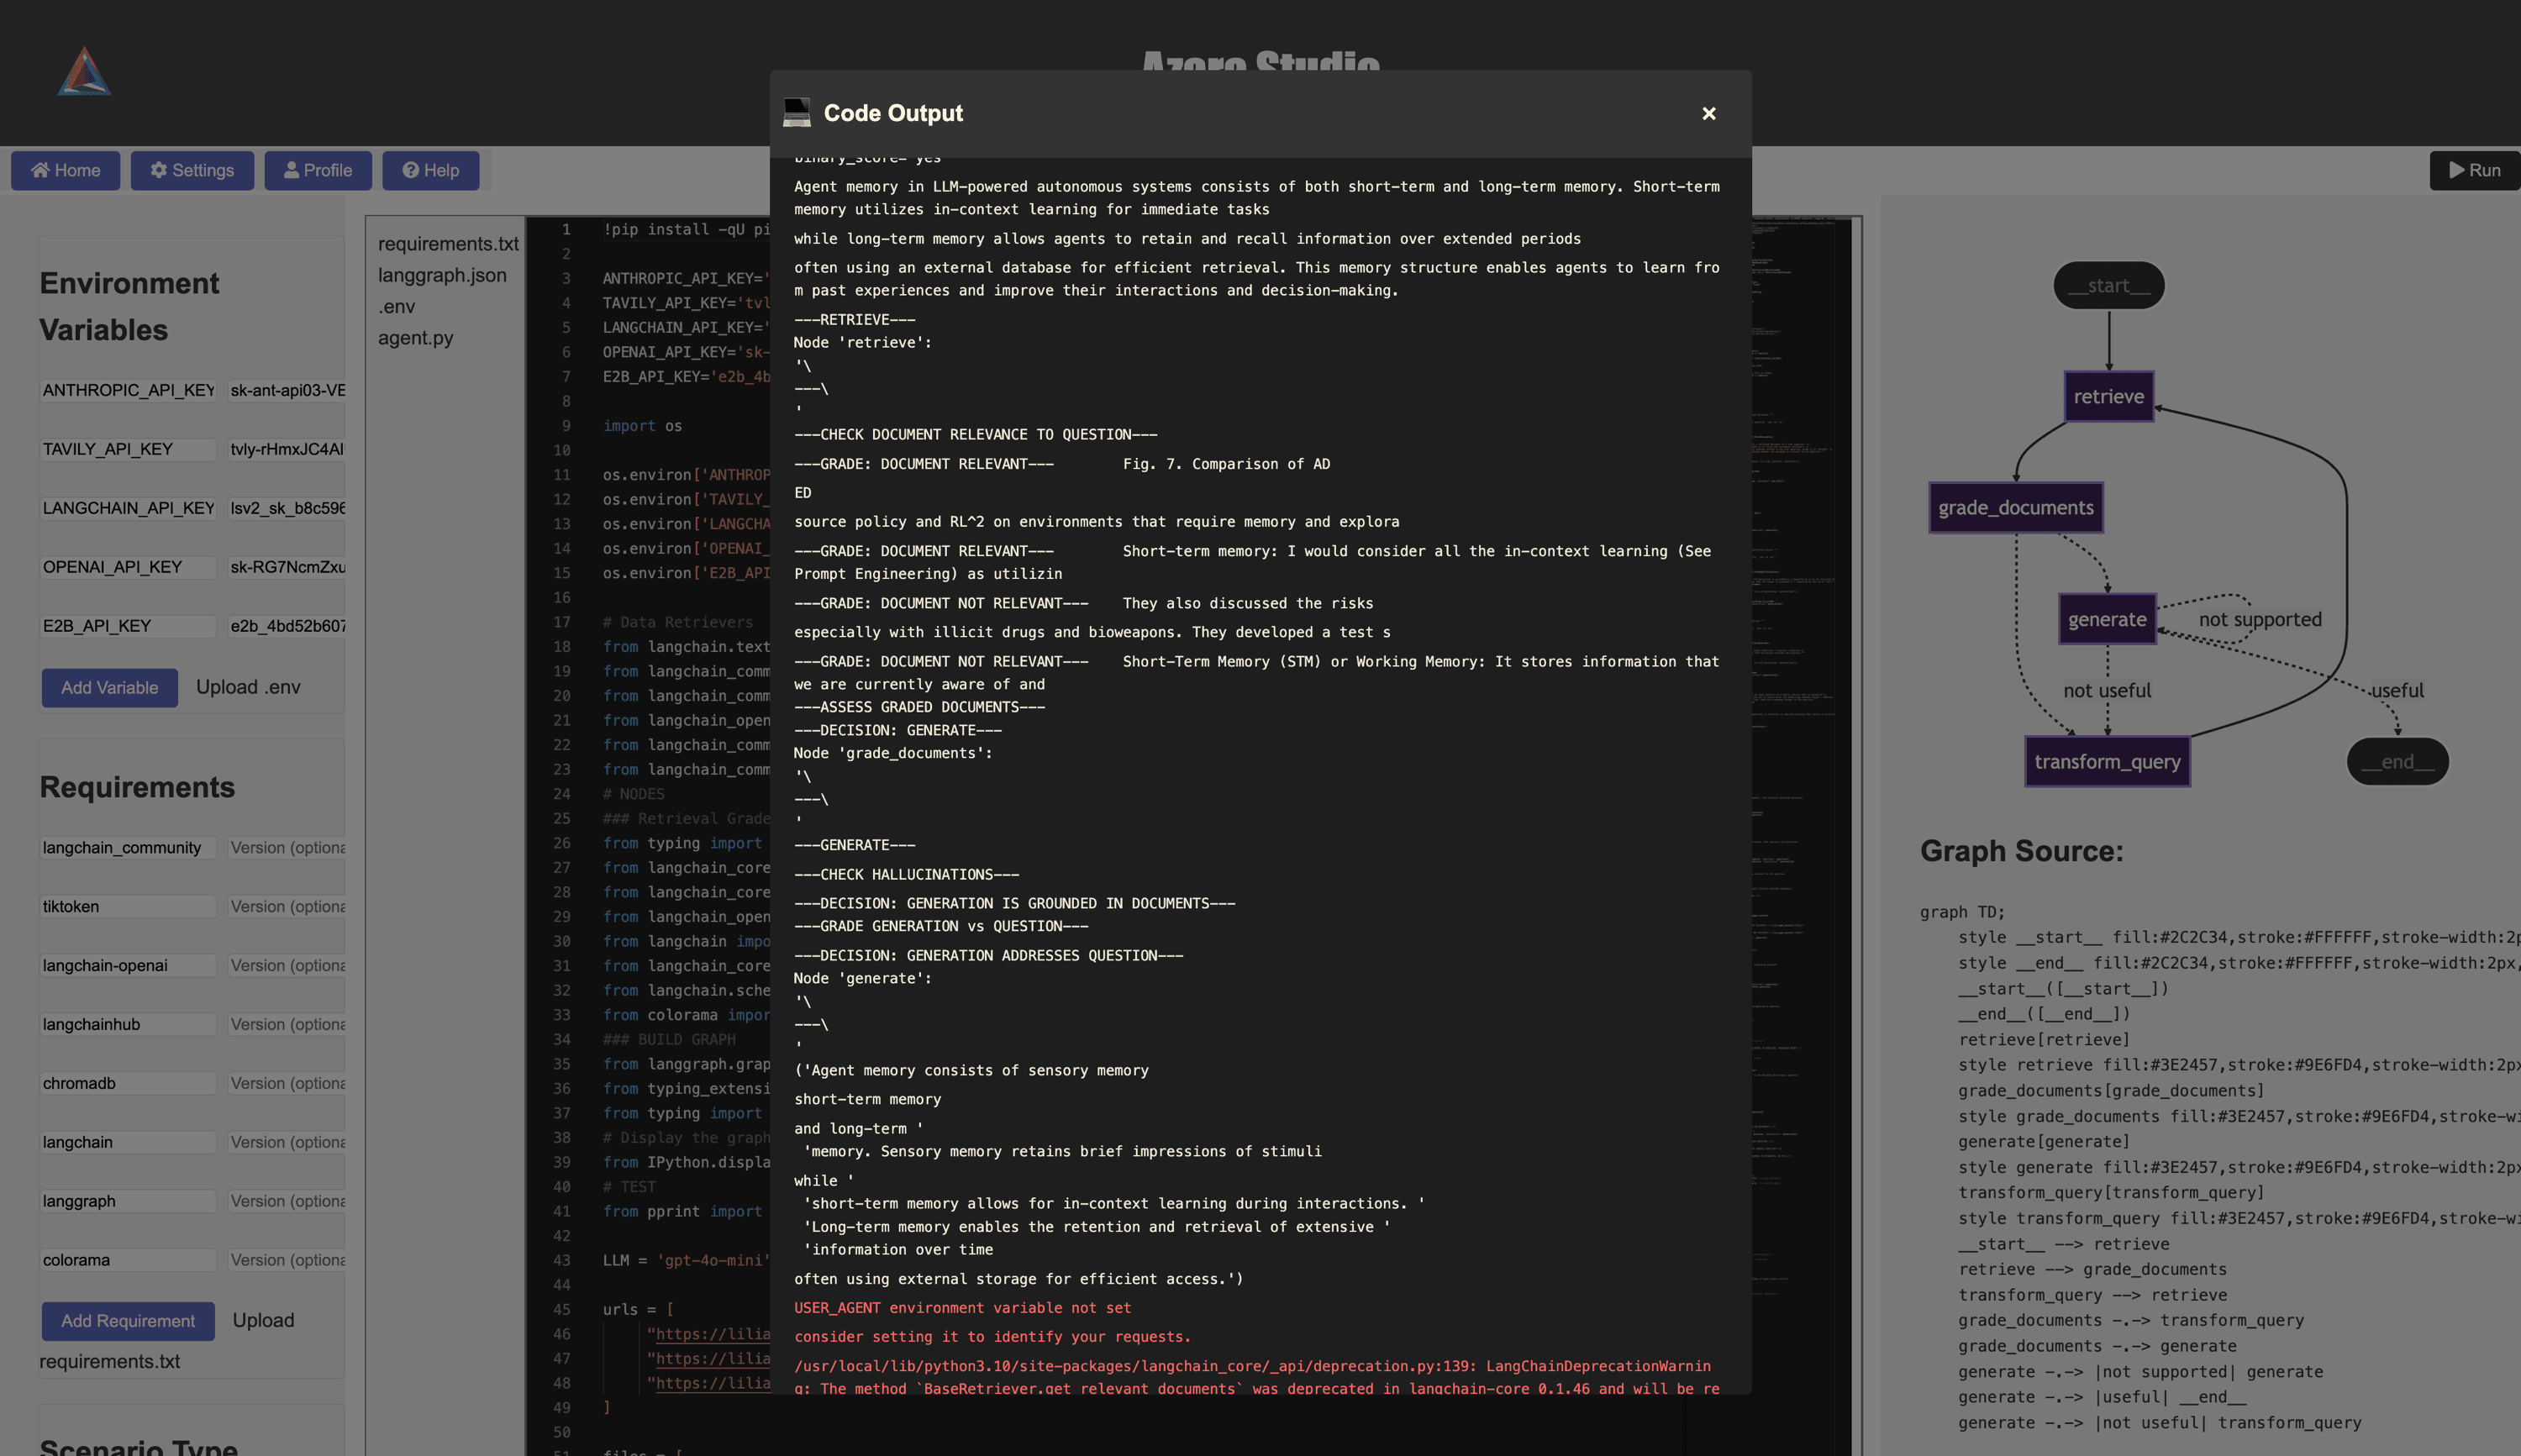Open the Home page button

(x=66, y=170)
